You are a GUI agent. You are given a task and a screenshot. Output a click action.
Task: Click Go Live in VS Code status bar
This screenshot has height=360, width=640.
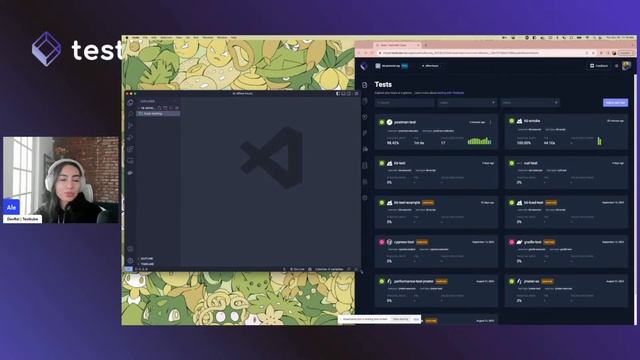point(298,269)
